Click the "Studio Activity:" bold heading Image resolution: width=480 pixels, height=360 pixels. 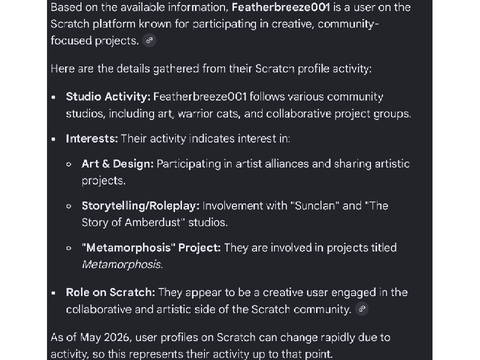[x=108, y=97]
